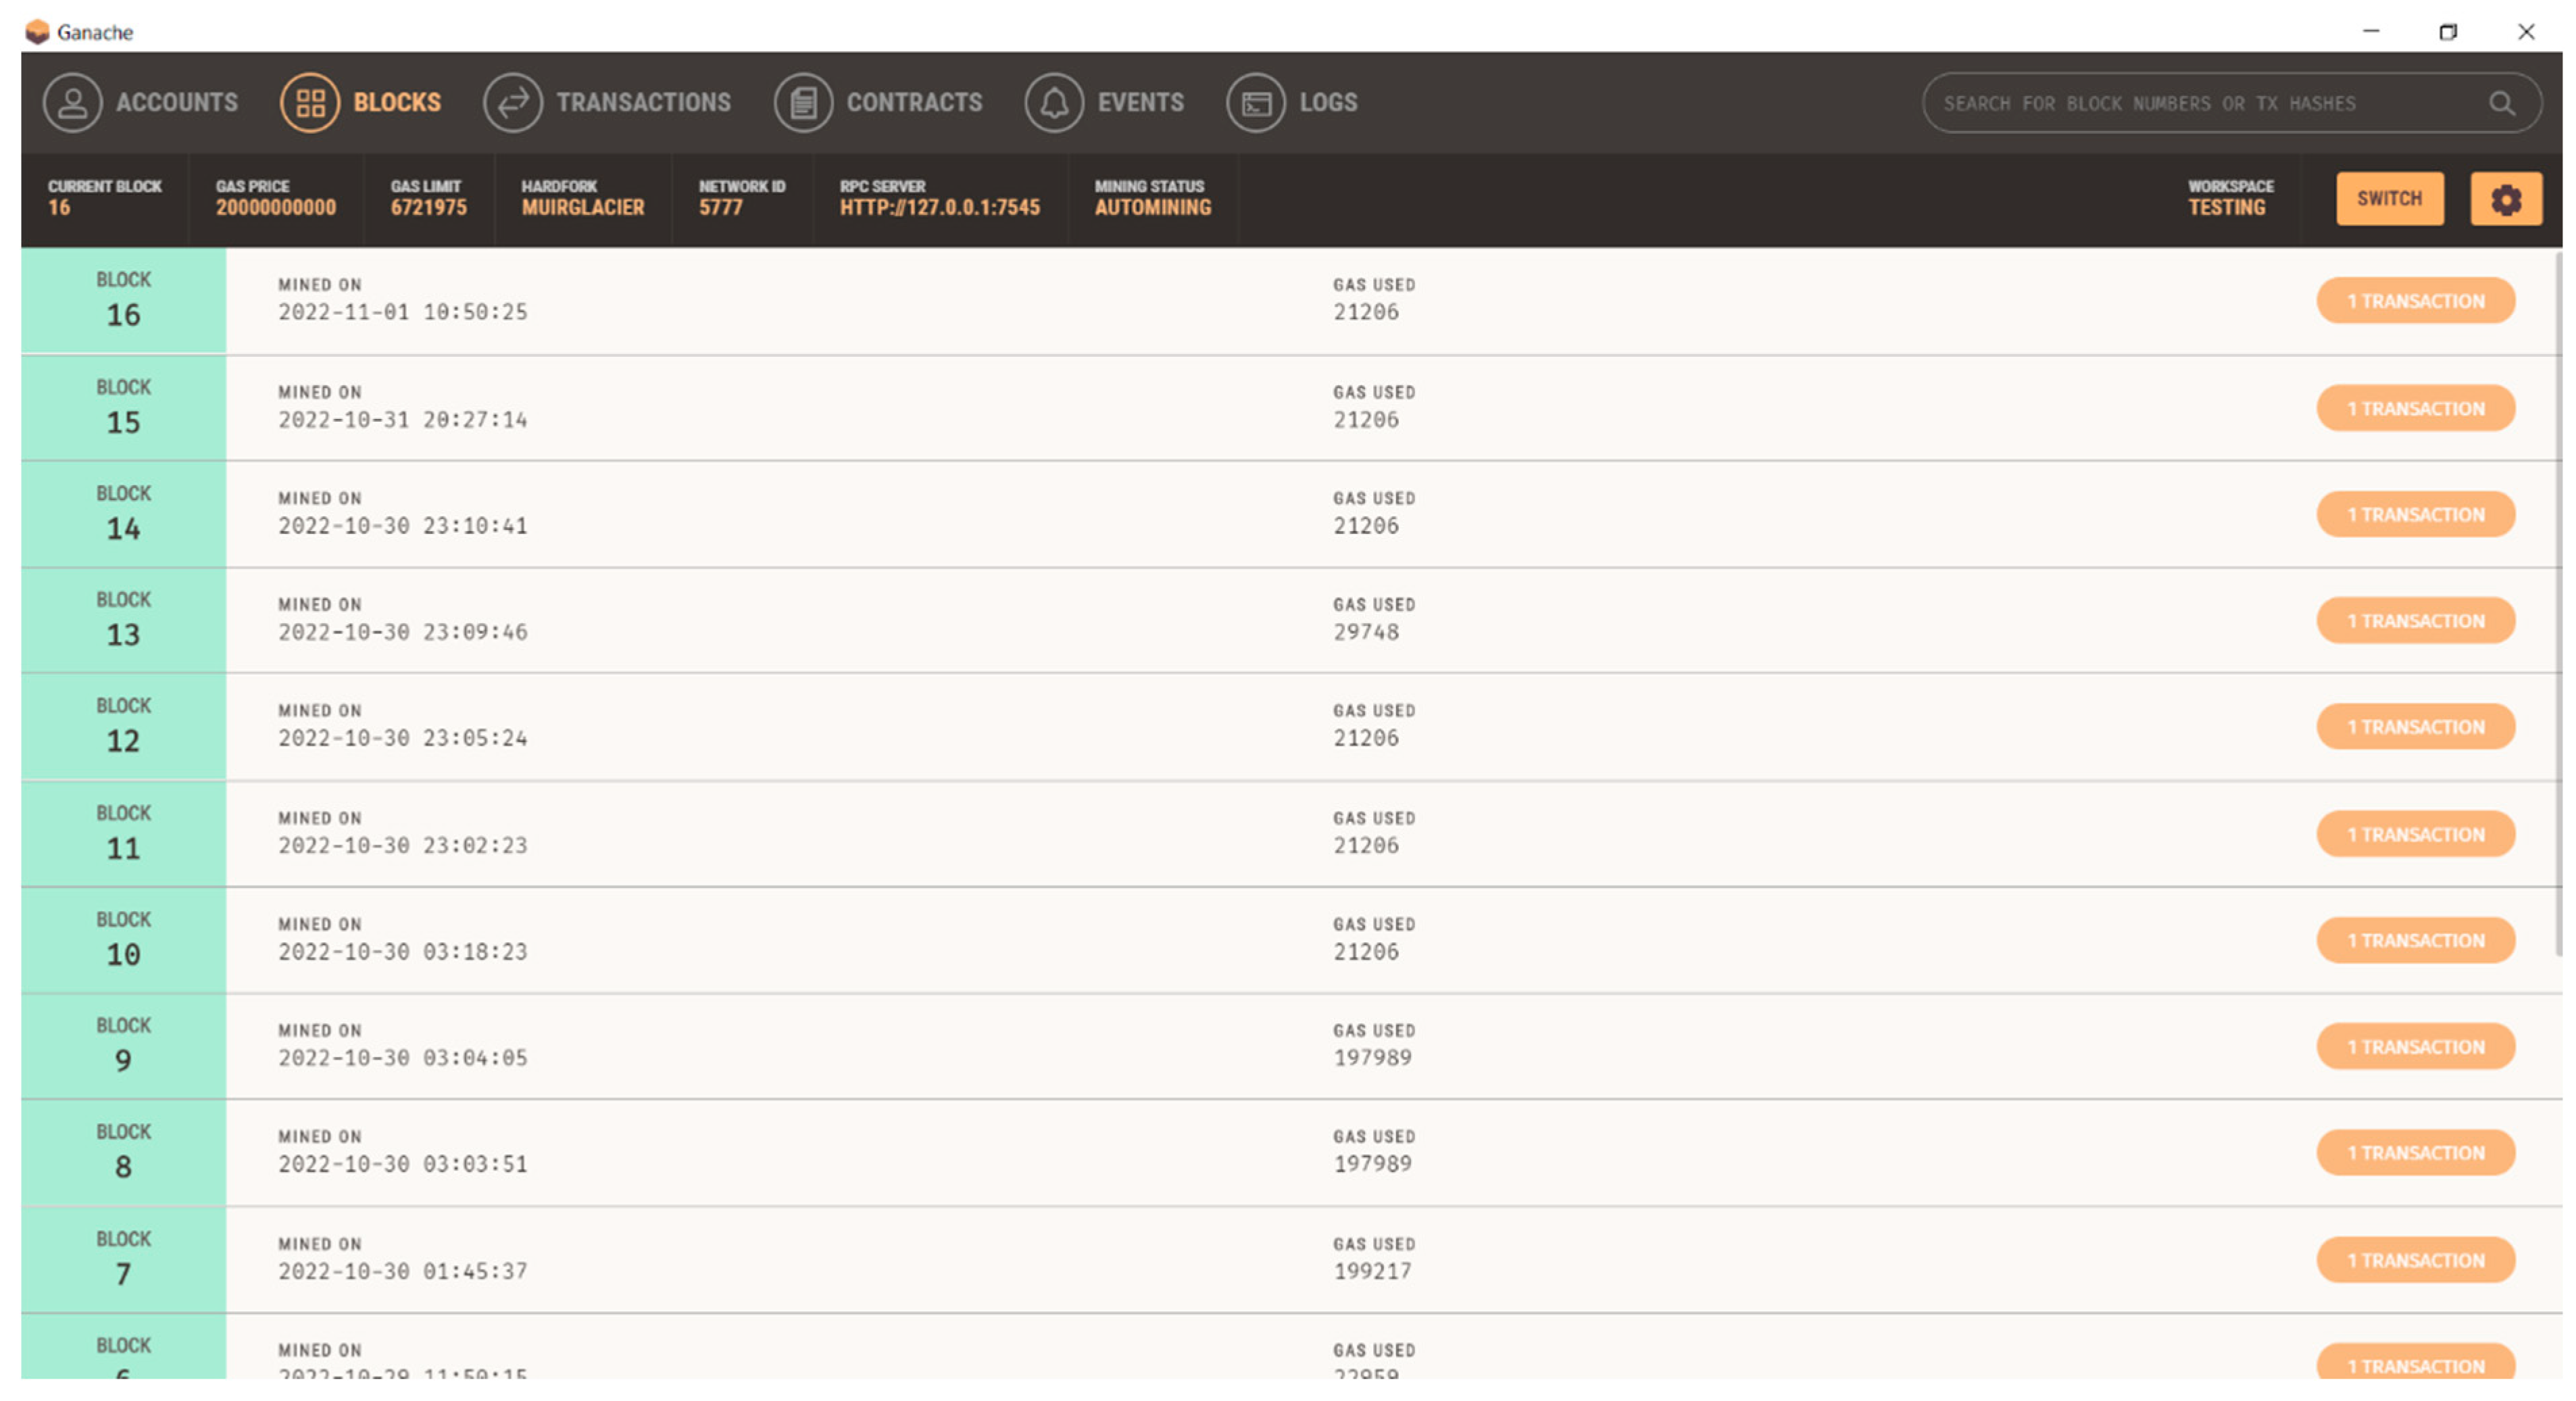Switch to the Transactions tab label
The image size is (2576, 1401).
pos(643,102)
